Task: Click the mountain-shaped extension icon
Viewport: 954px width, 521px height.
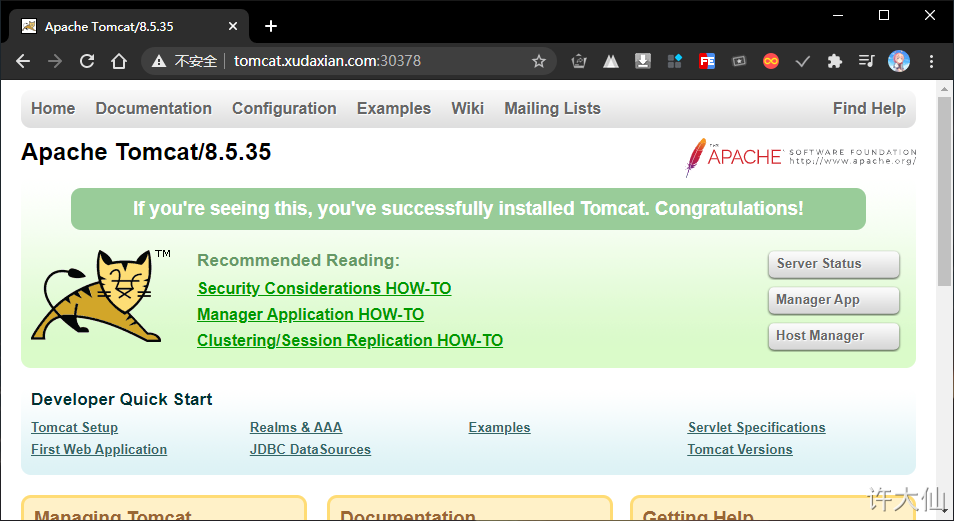Action: [611, 61]
